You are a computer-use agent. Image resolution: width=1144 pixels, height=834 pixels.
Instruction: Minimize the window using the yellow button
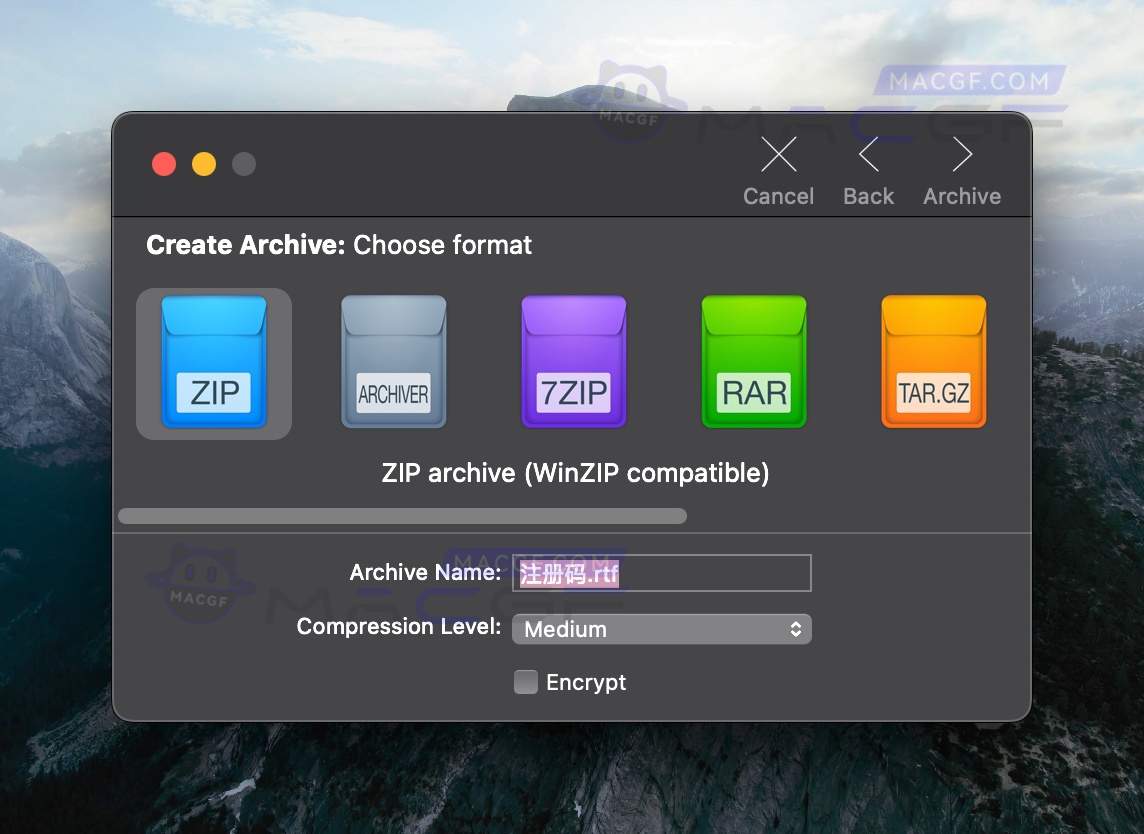tap(204, 164)
